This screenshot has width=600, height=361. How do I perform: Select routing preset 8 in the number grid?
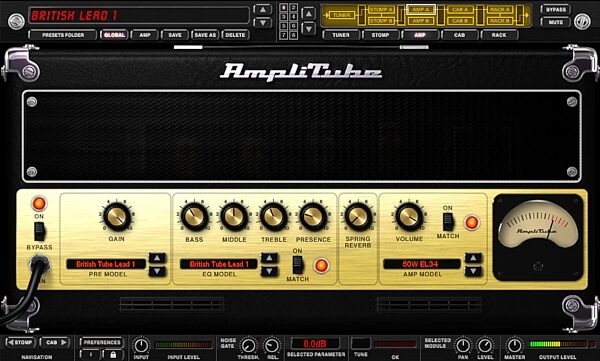(293, 35)
